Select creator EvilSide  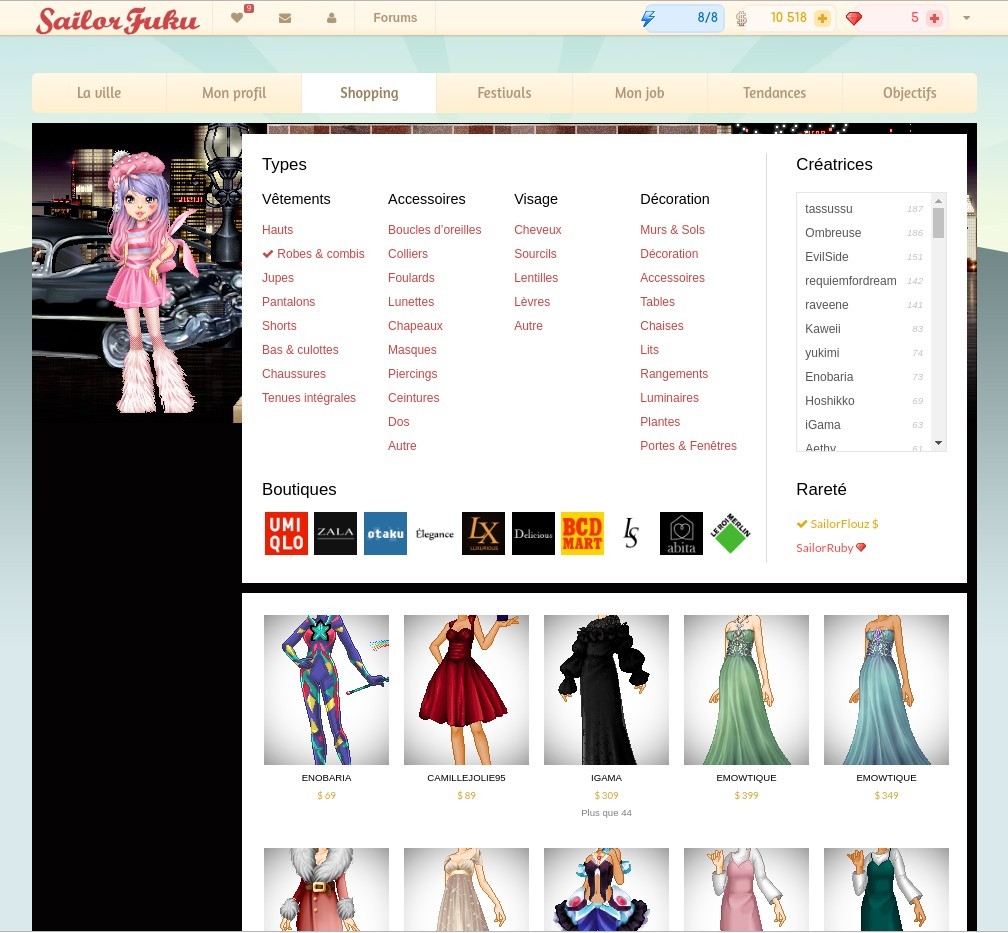pyautogui.click(x=864, y=257)
